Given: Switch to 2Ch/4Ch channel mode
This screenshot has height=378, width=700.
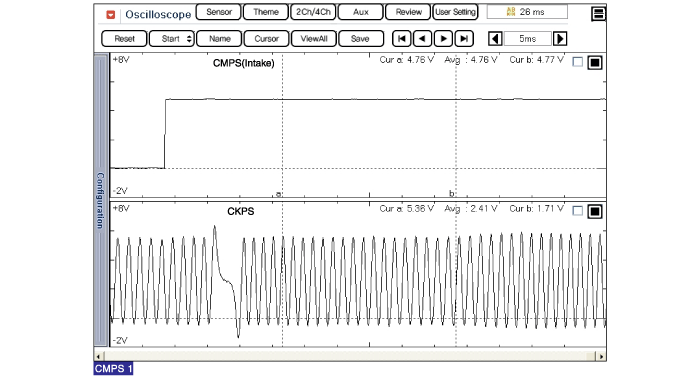Looking at the screenshot, I should point(313,12).
